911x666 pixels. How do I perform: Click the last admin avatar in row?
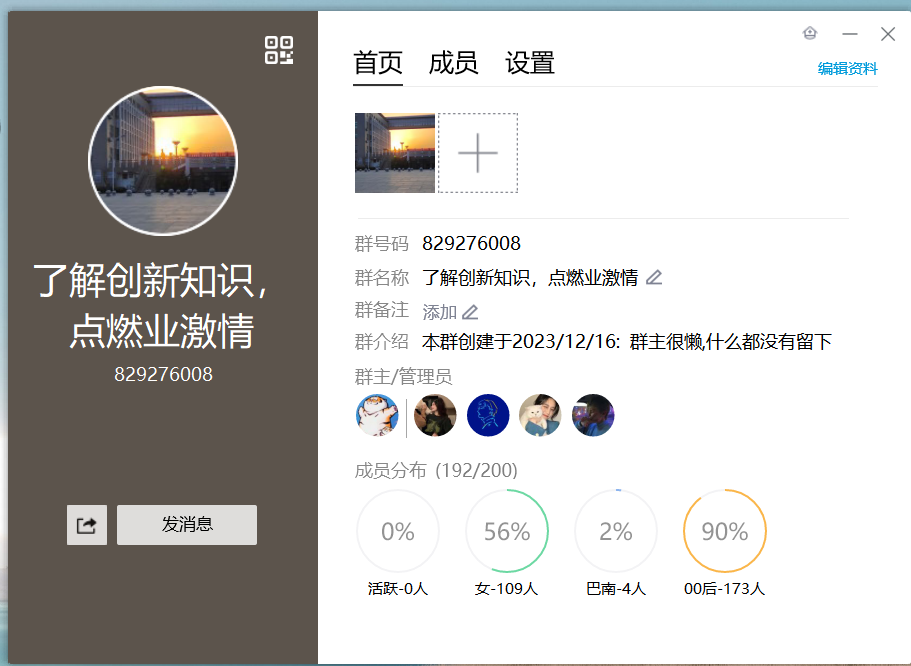pos(593,415)
